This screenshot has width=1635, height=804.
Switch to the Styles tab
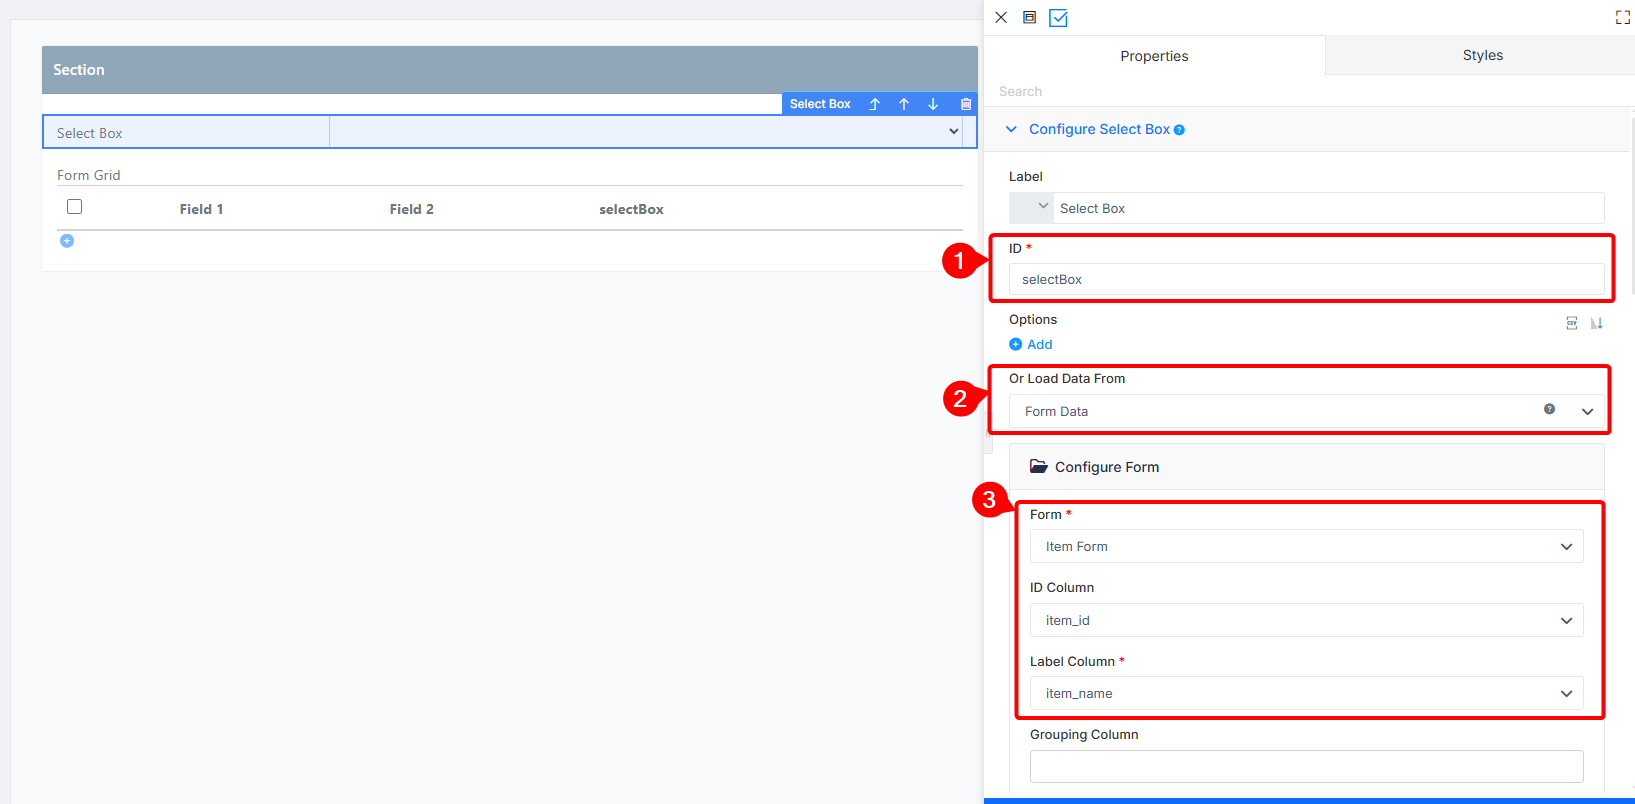(x=1482, y=56)
